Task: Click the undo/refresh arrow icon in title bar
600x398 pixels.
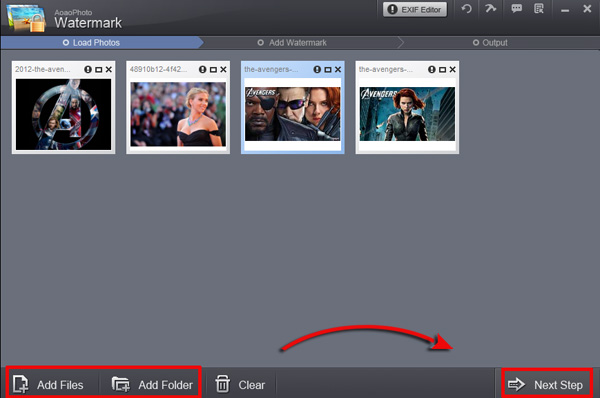Action: tap(466, 9)
